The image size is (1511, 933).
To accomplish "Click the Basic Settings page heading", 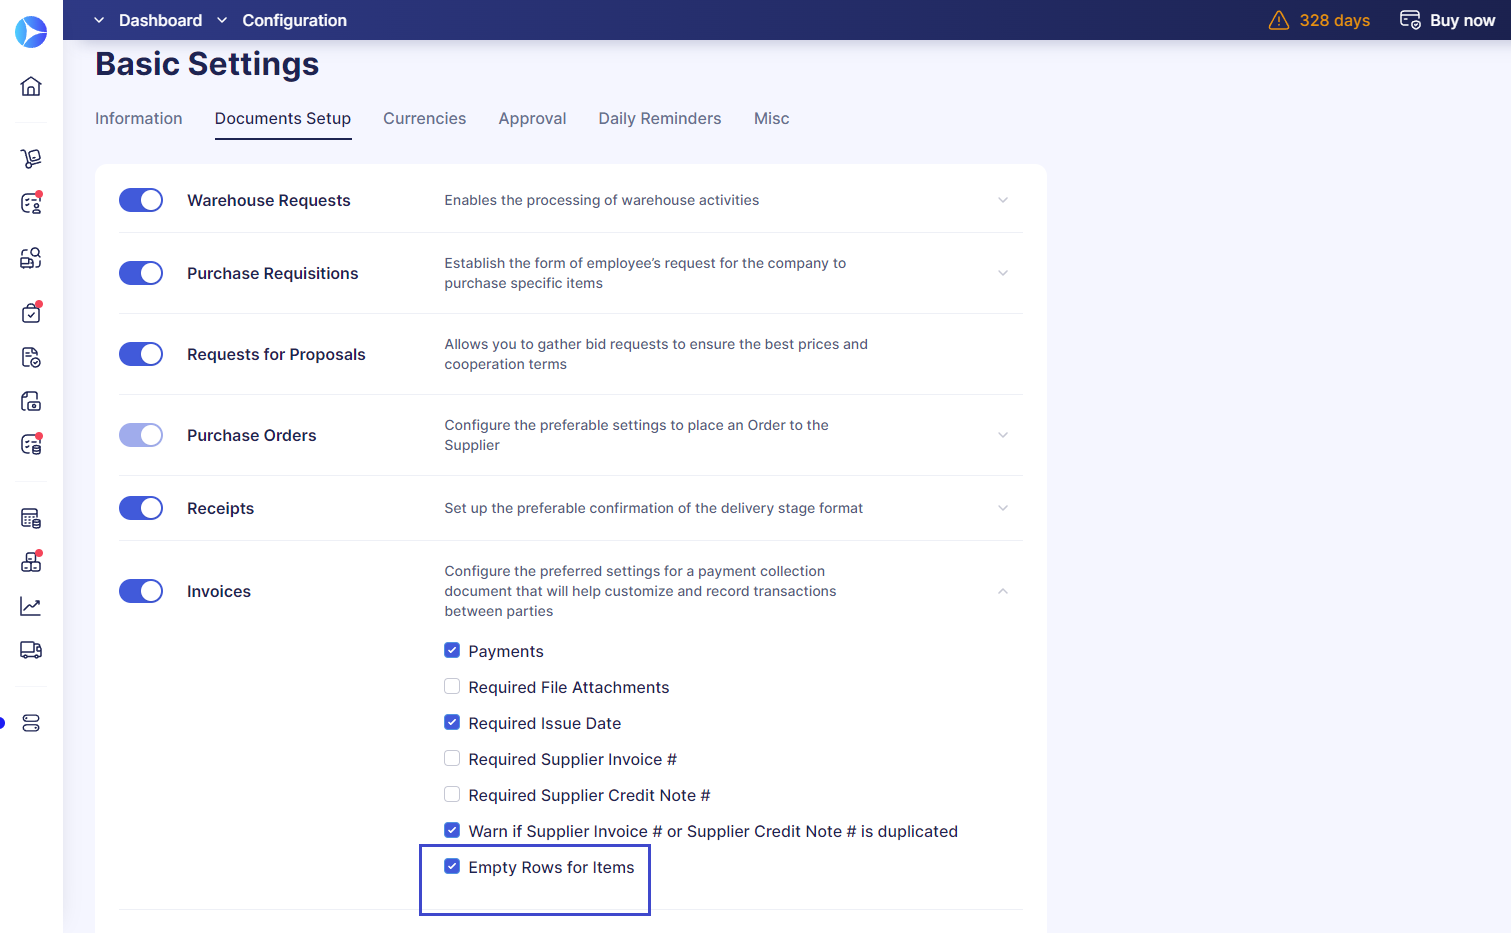I will [x=207, y=64].
